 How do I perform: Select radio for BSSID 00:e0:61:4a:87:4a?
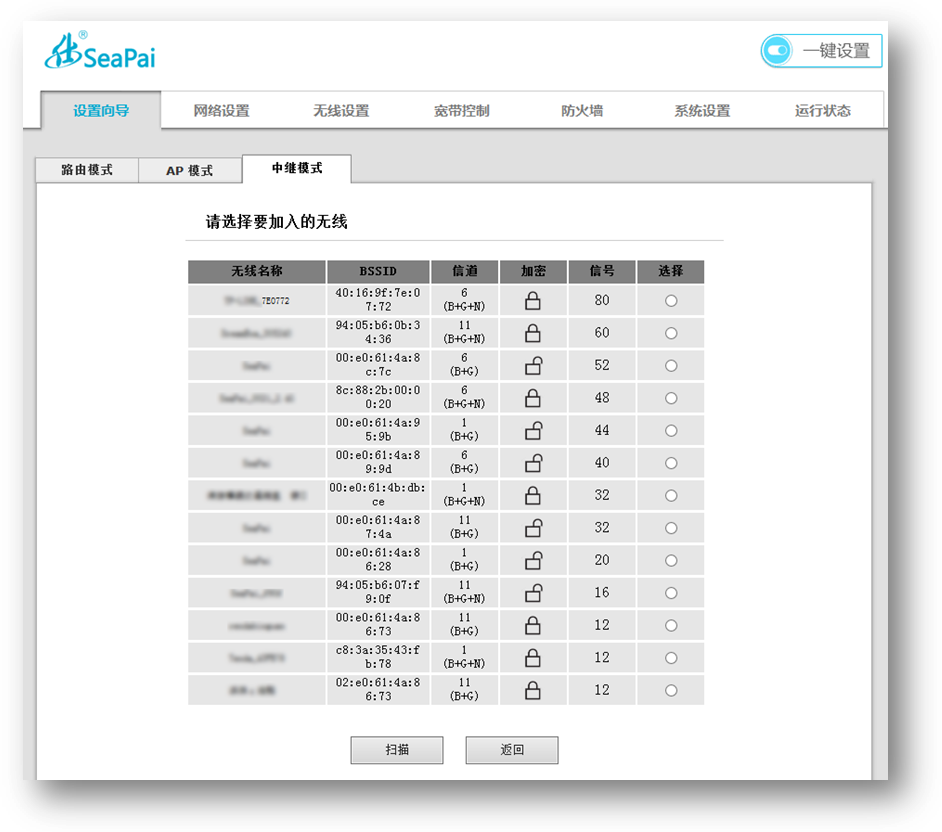point(671,527)
